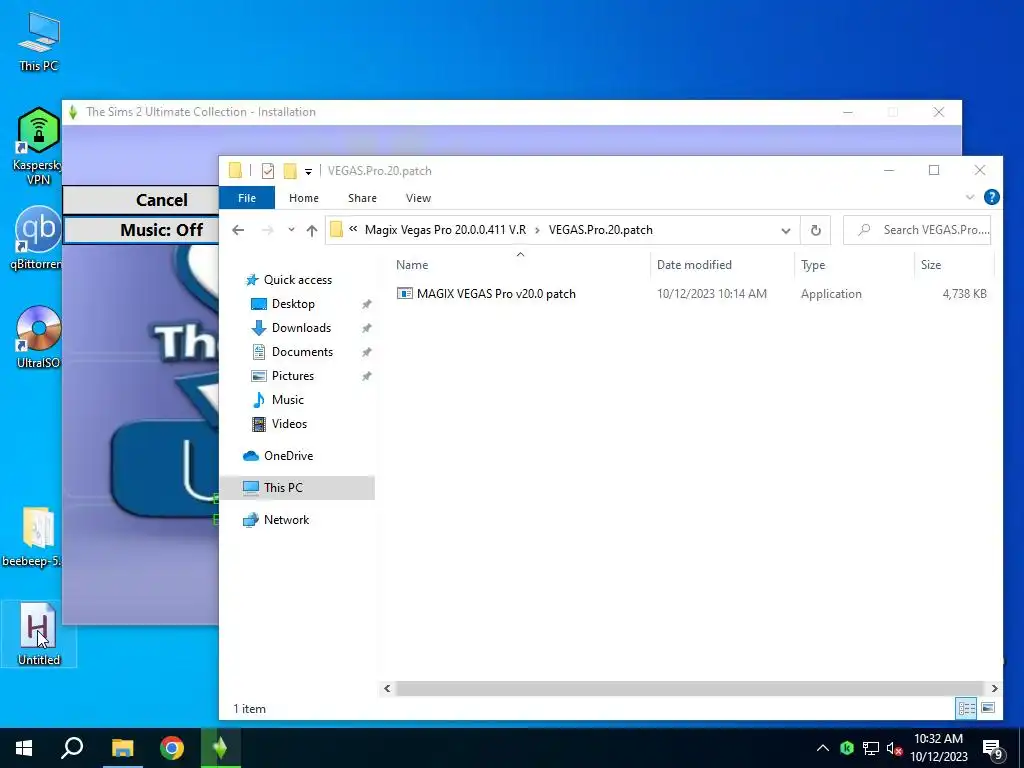The height and width of the screenshot is (768, 1024).
Task: Show hidden system tray icons
Action: [823, 748]
